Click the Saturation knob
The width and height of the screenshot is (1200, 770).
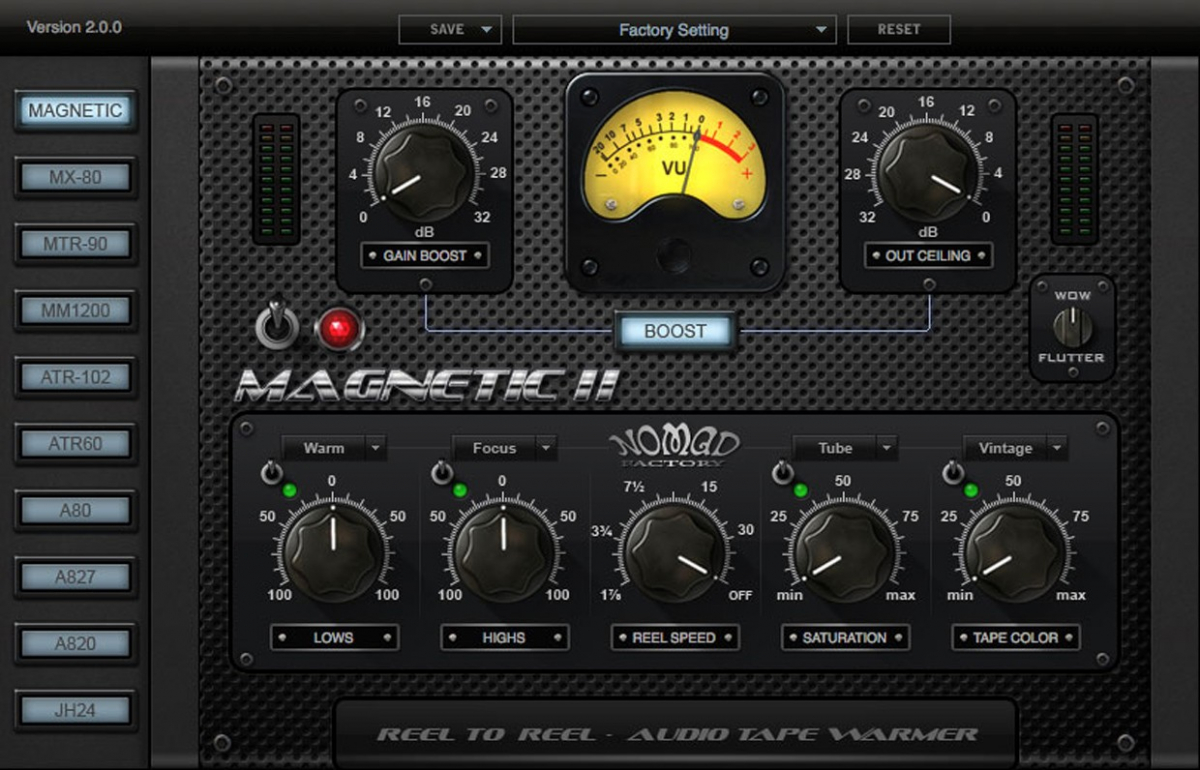[x=844, y=554]
